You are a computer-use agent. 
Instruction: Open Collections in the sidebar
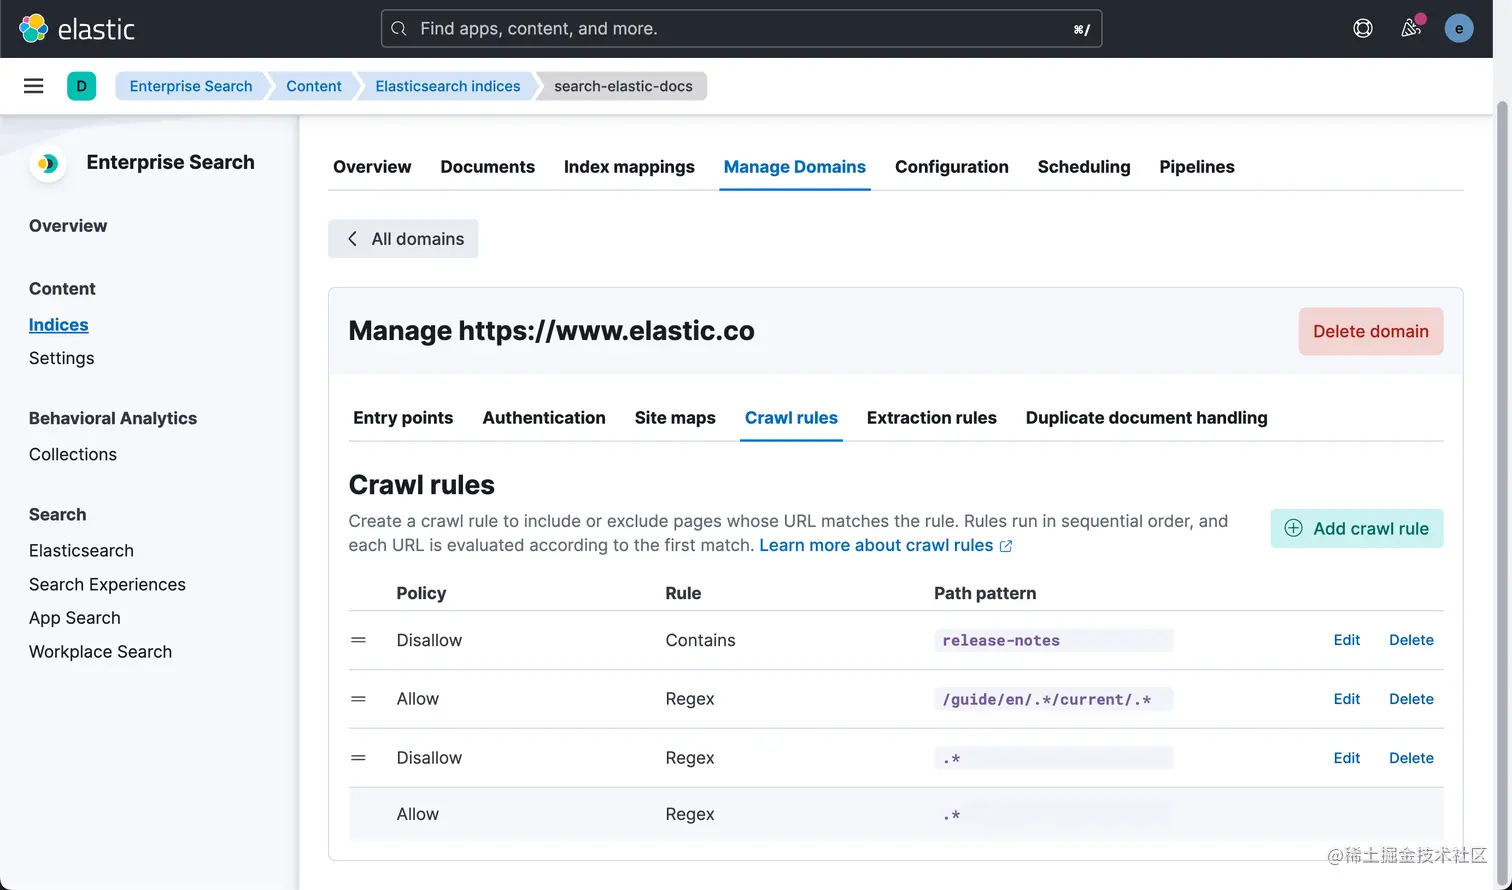[73, 454]
